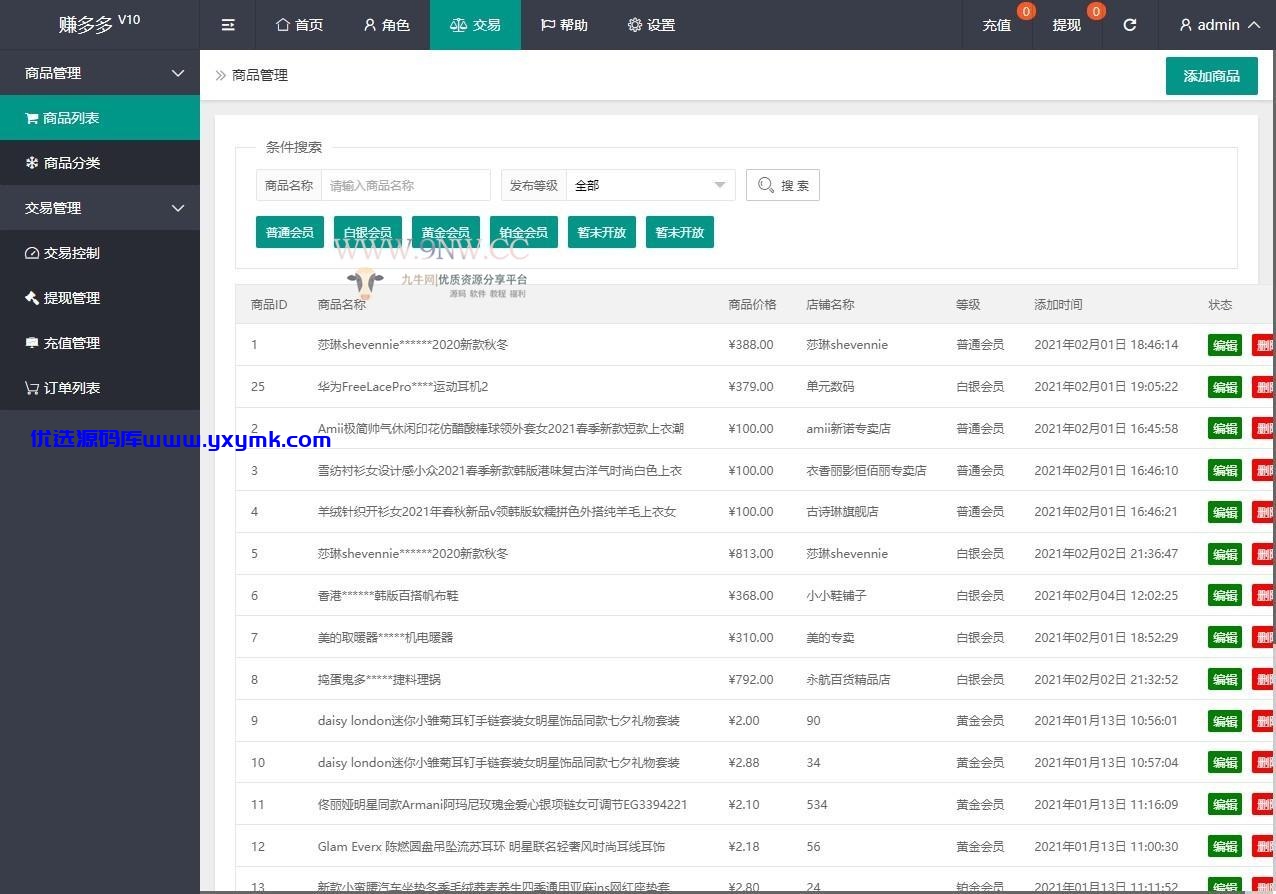Edit the Glam Everx product row

pos(1225,846)
